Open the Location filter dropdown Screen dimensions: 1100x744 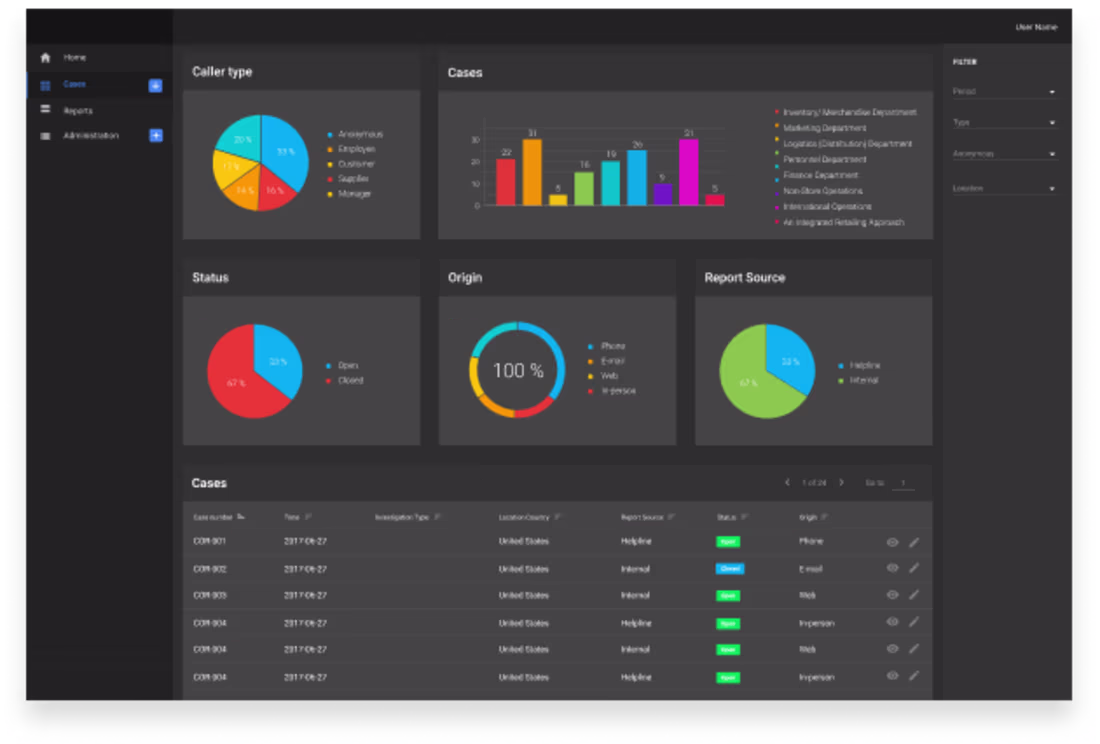1005,188
